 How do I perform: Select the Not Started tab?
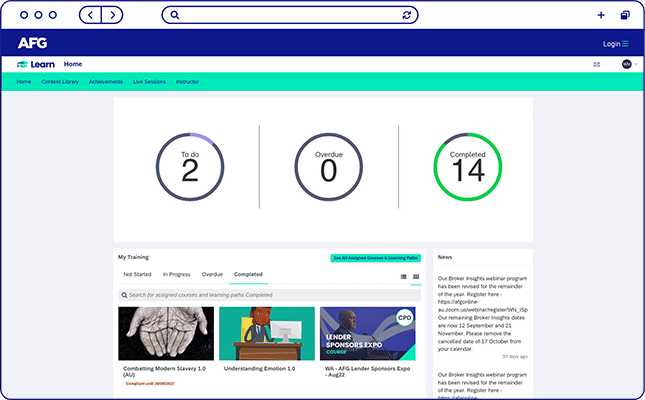pyautogui.click(x=137, y=274)
